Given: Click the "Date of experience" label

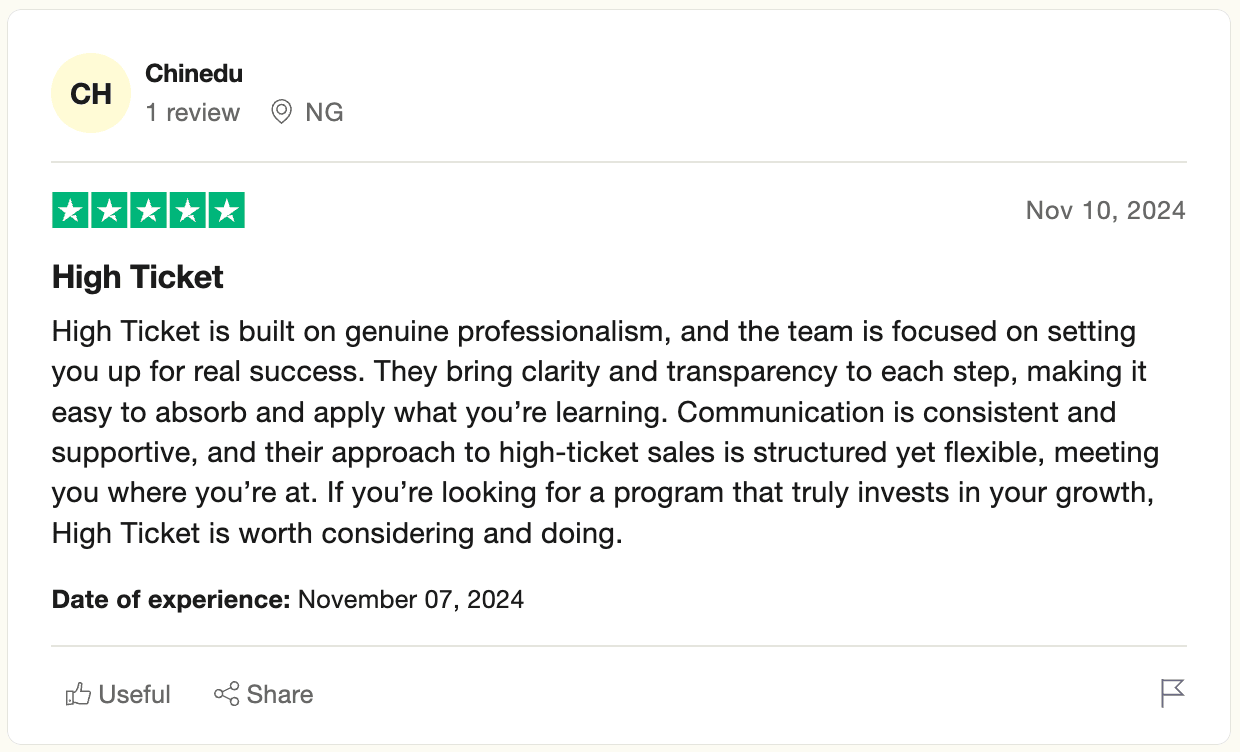Looking at the screenshot, I should [171, 600].
